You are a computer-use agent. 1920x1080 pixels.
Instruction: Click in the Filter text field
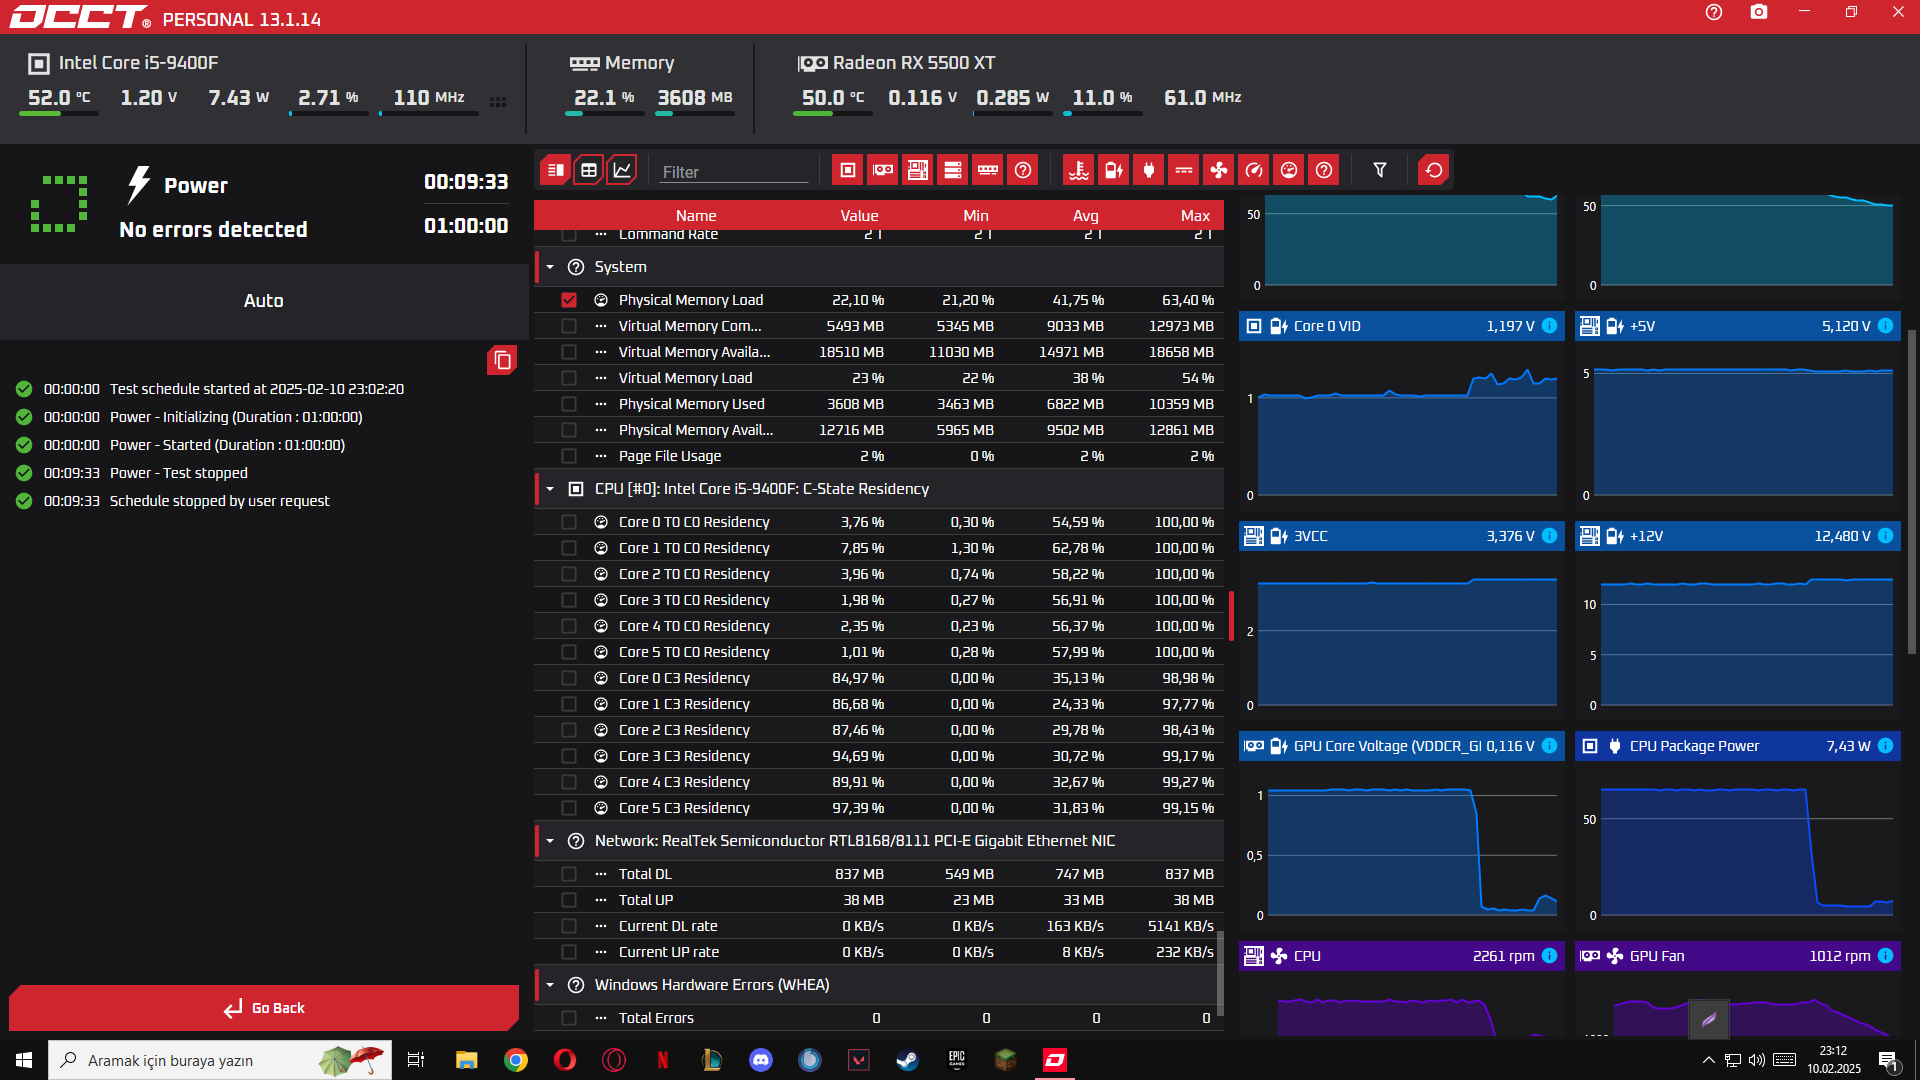733,172
